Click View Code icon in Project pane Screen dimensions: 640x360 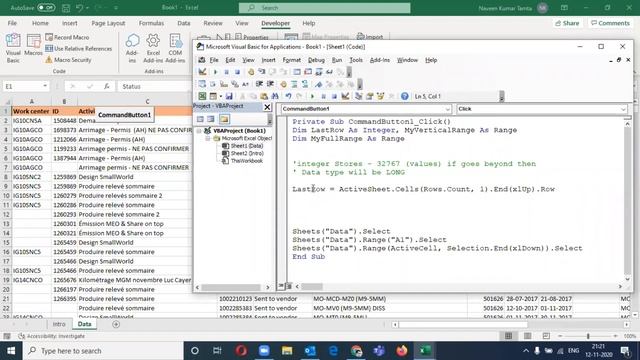point(200,119)
